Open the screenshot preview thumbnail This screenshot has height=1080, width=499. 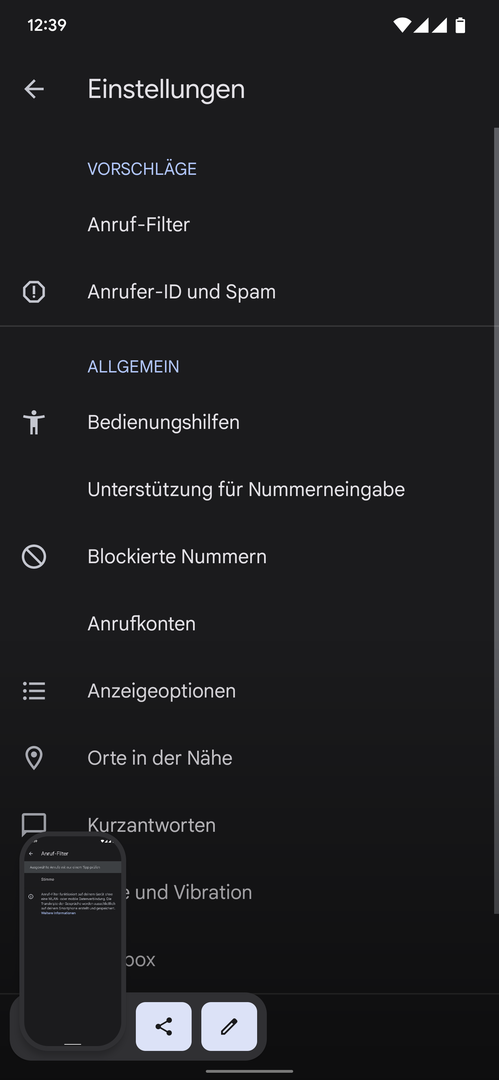pyautogui.click(x=72, y=941)
